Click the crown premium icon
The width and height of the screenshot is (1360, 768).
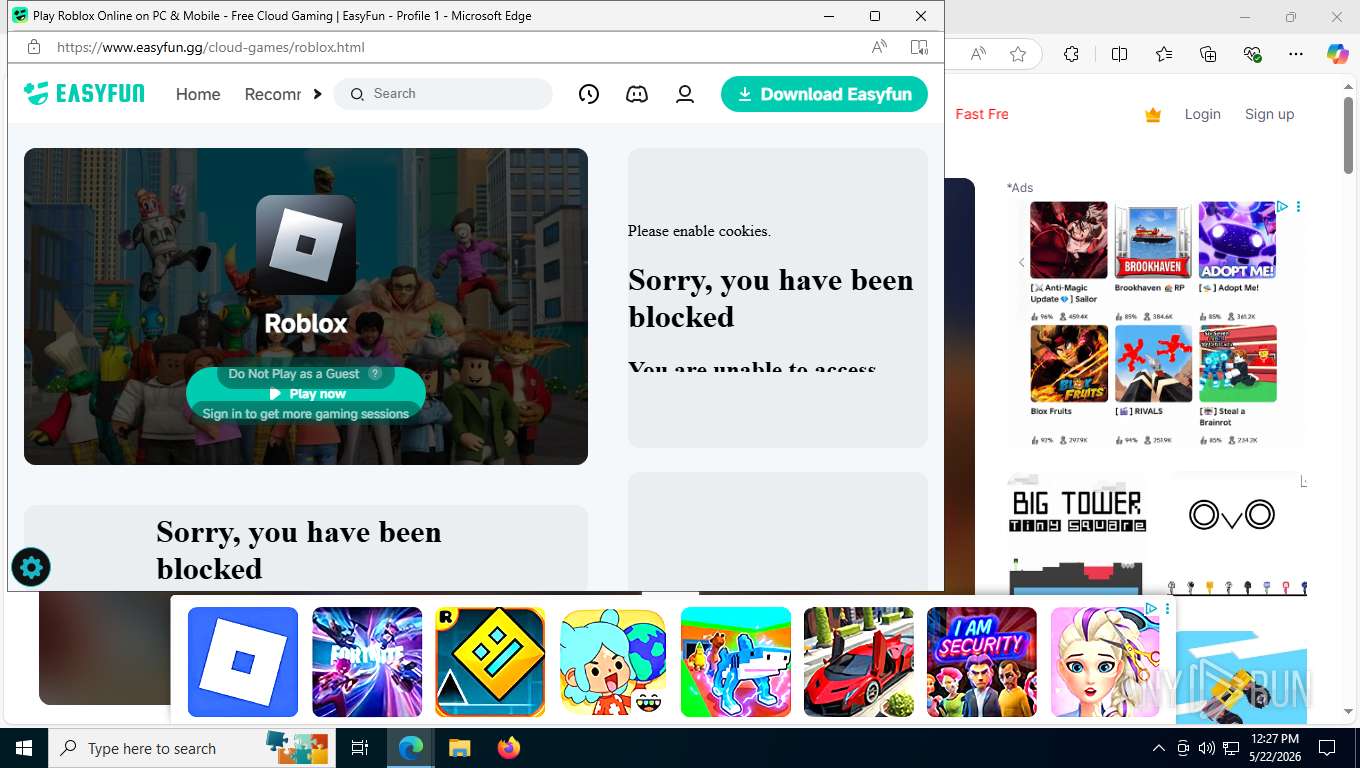pos(1153,115)
